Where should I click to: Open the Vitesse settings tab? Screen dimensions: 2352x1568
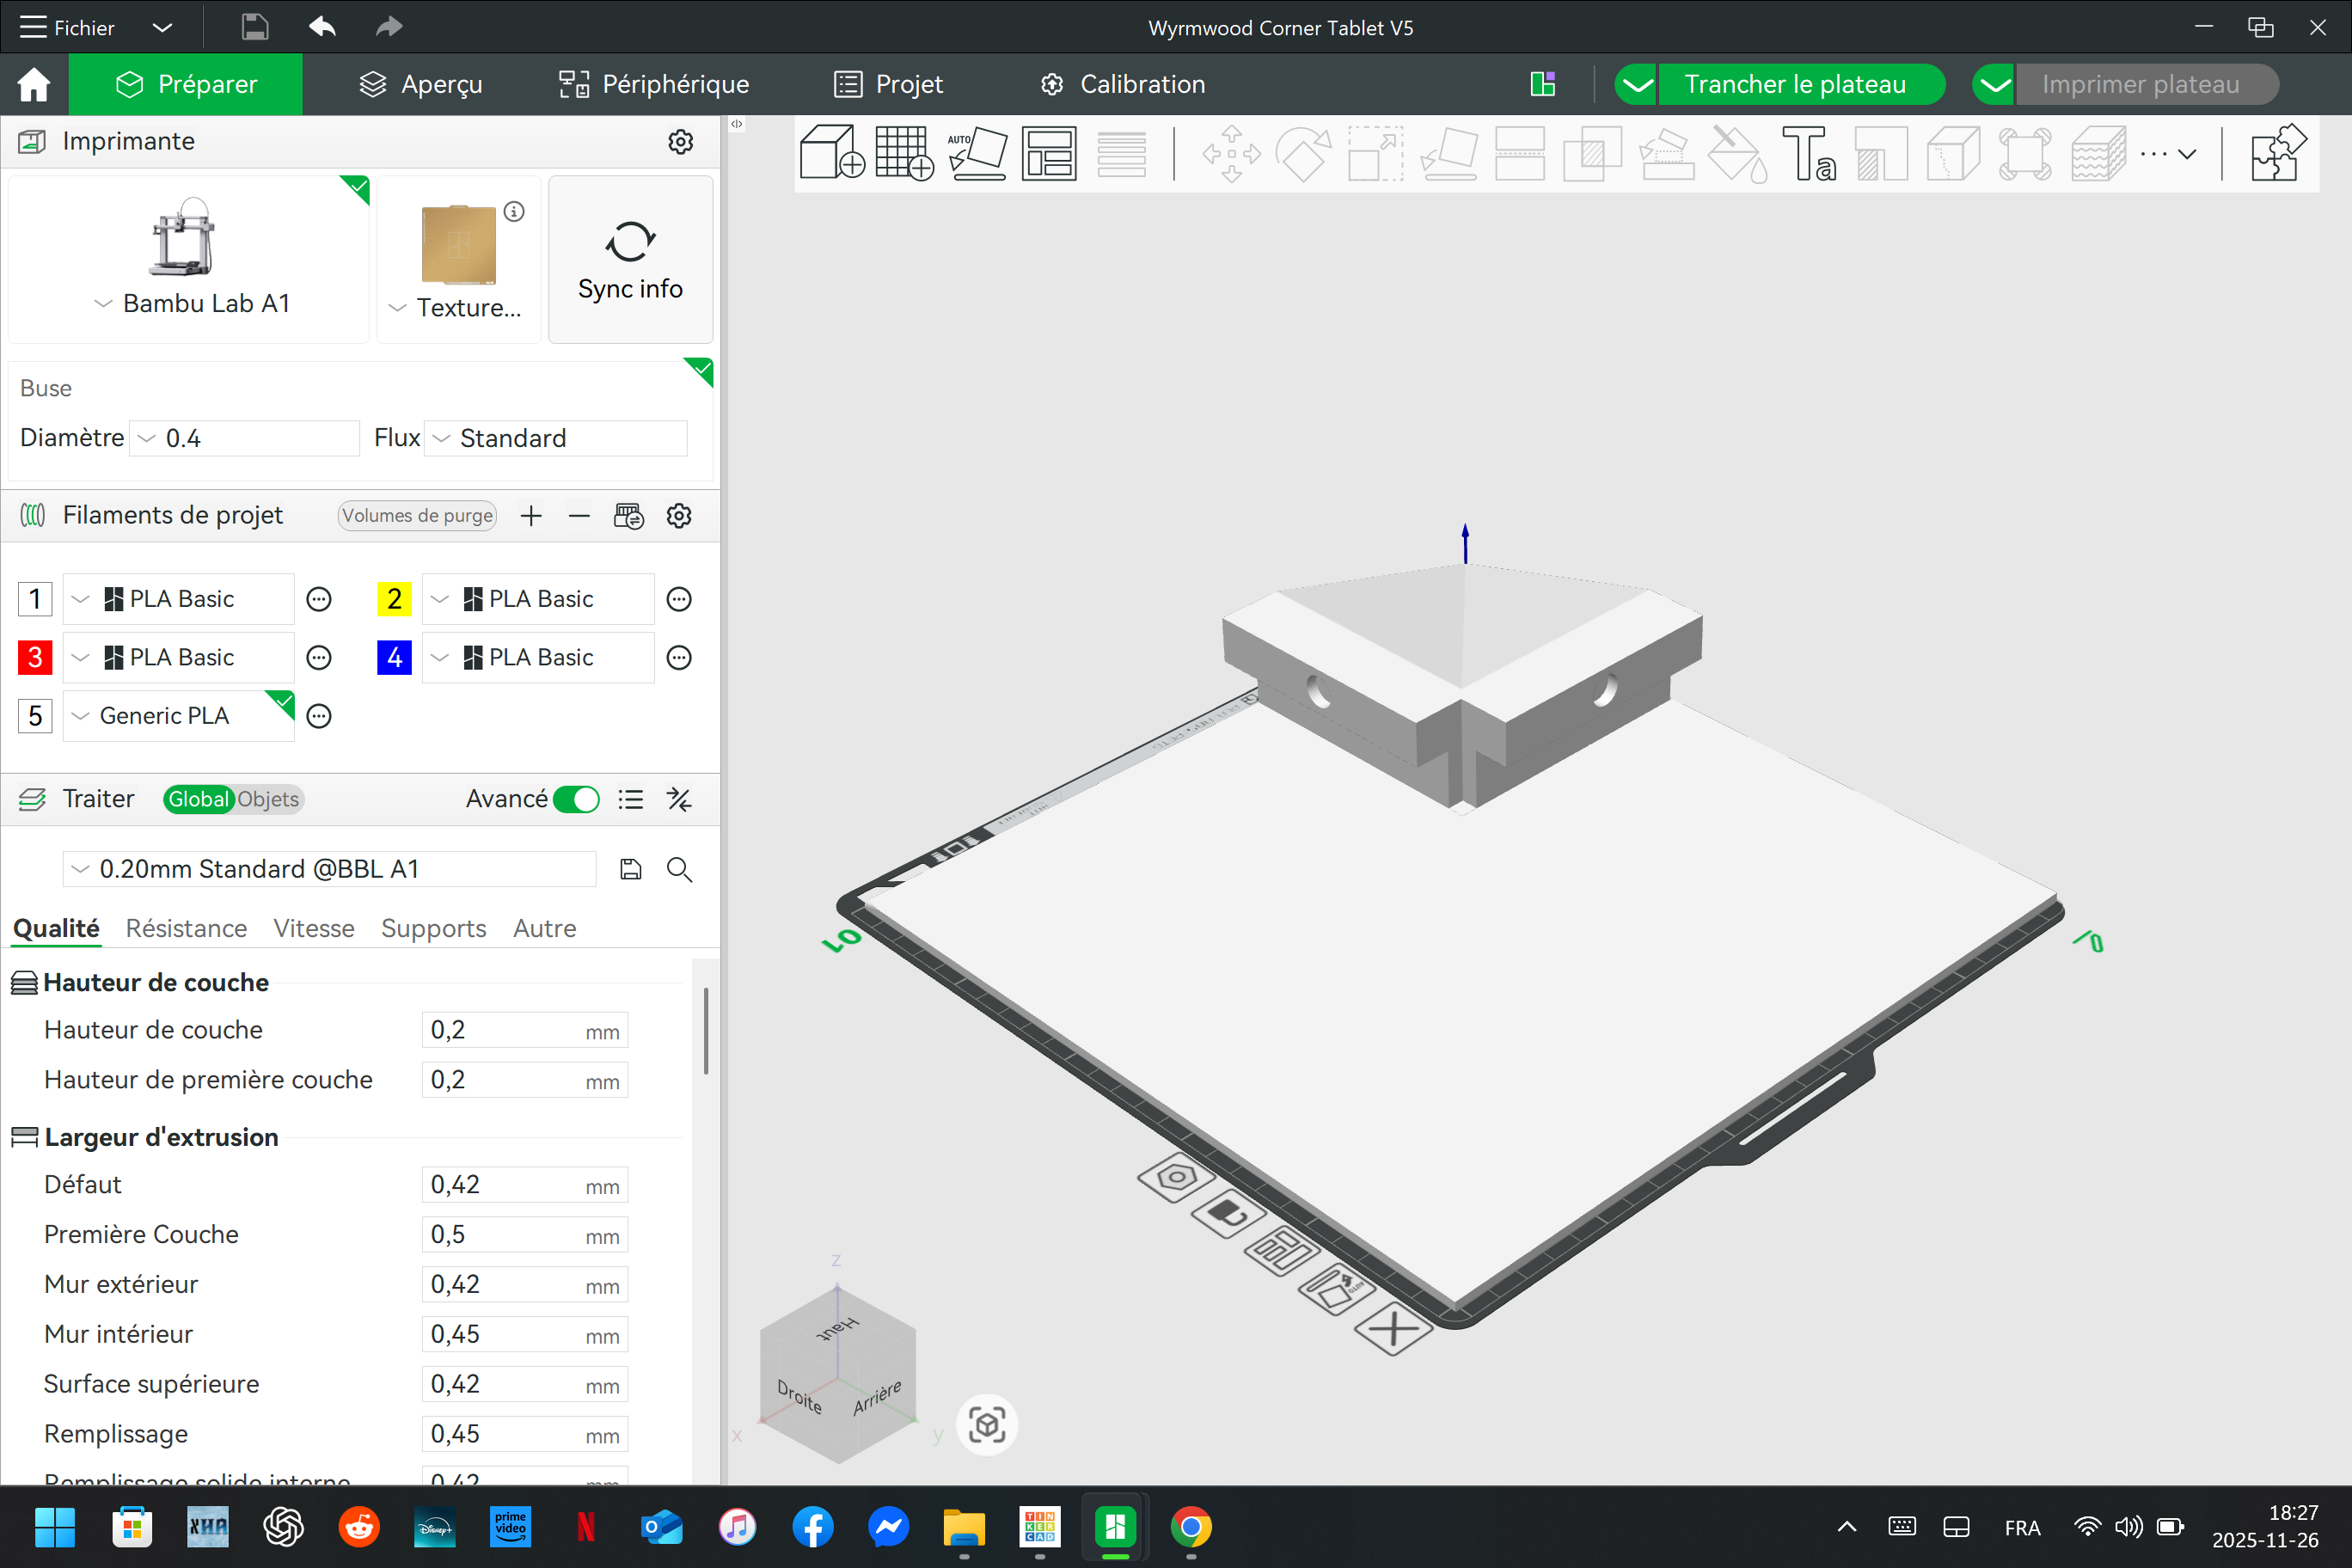pos(314,928)
